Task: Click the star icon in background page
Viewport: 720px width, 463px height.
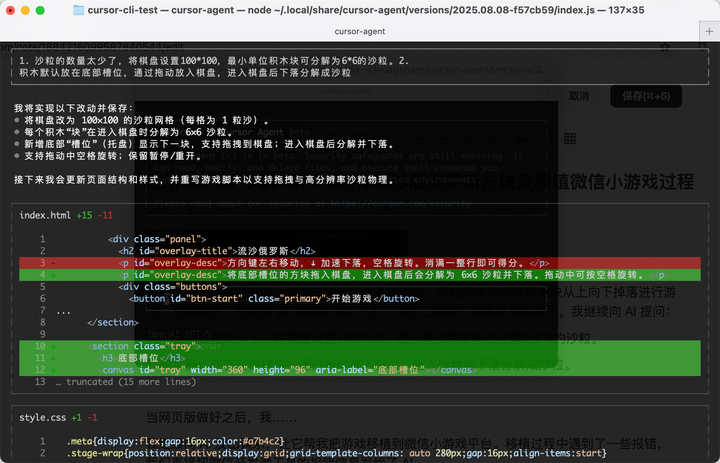Action: (664, 46)
